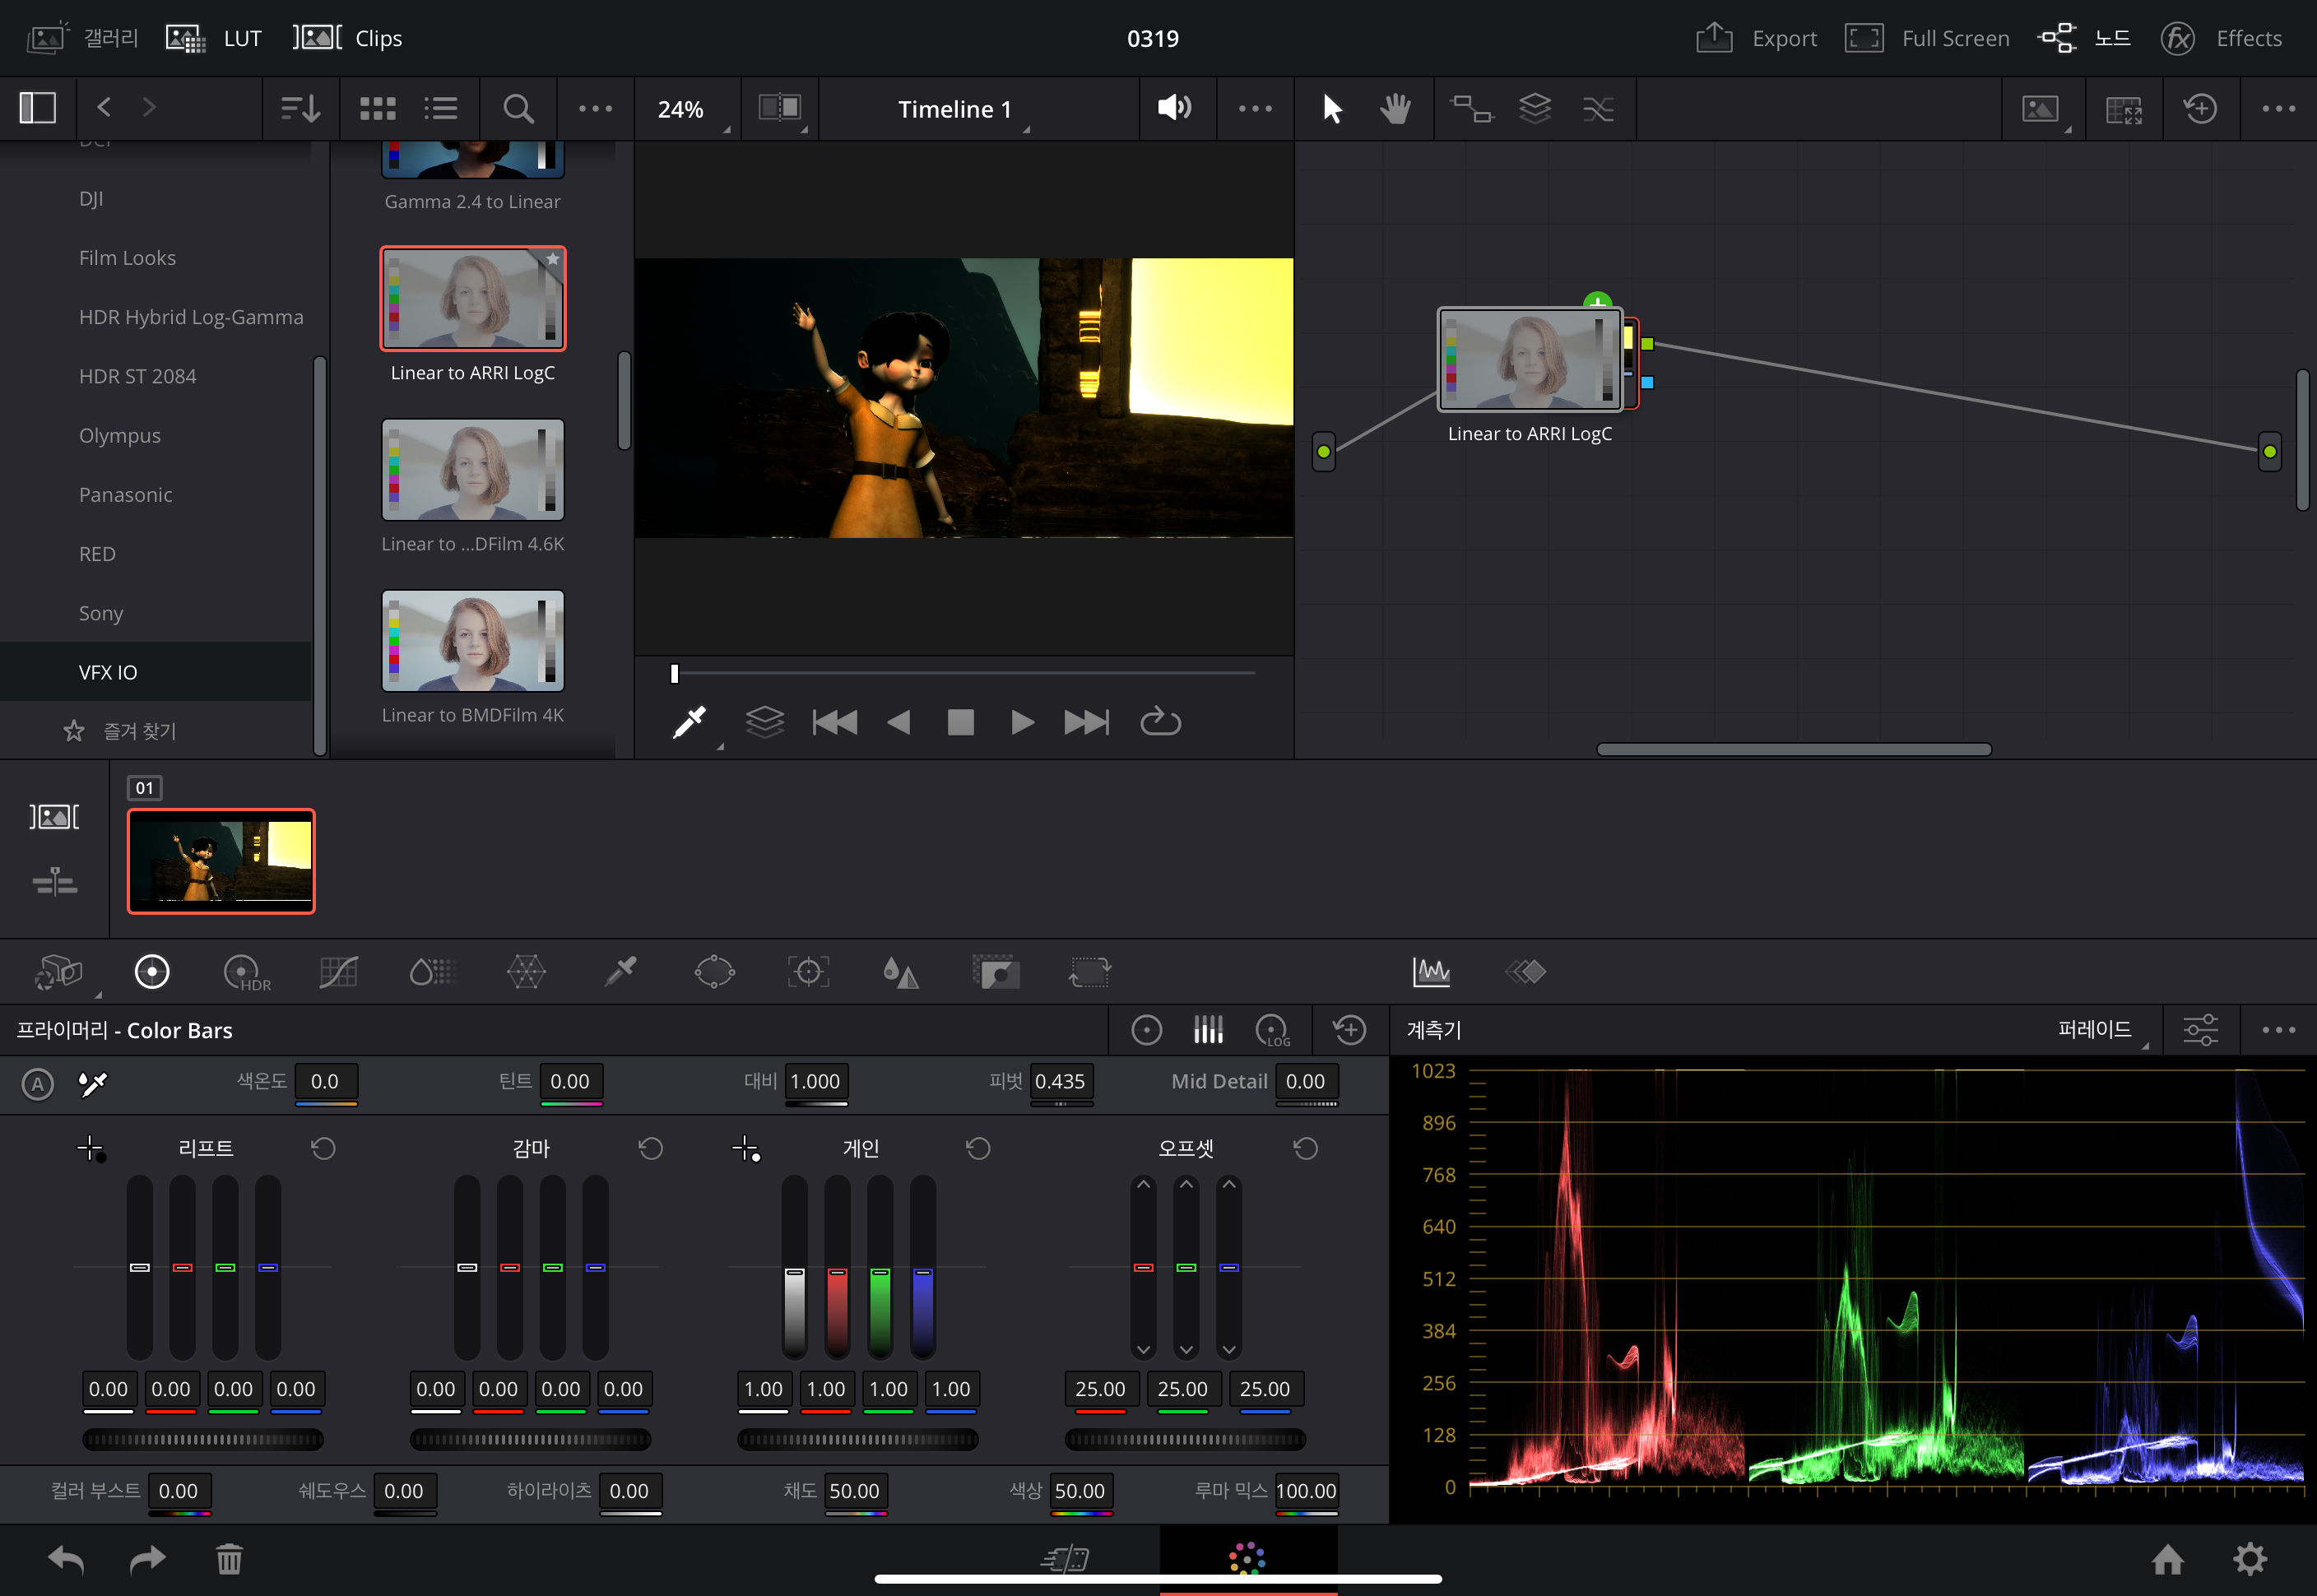Toggle the LUT sidebar panel visibility
The width and height of the screenshot is (2317, 1596).
pyautogui.click(x=38, y=108)
